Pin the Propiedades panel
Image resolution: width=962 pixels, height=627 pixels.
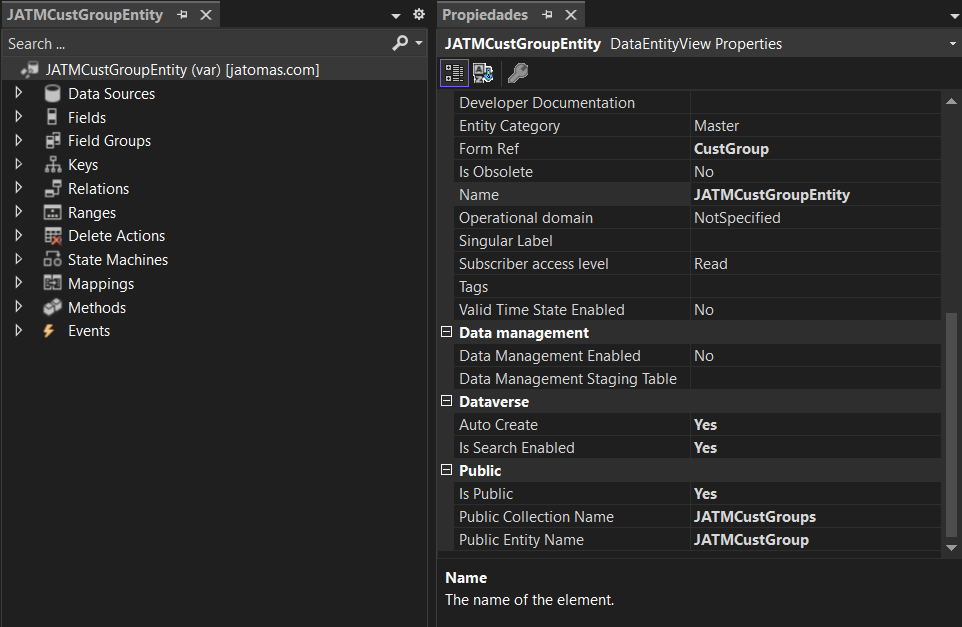point(547,14)
